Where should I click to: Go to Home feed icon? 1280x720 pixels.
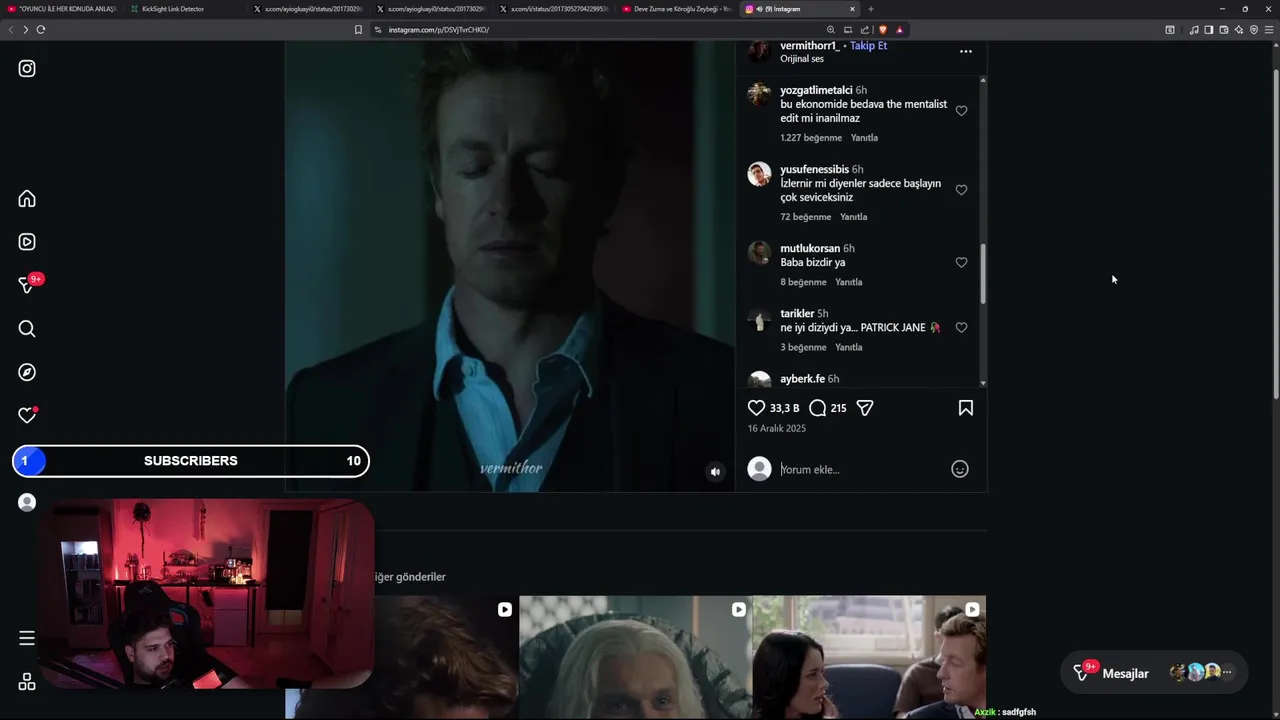(x=27, y=198)
